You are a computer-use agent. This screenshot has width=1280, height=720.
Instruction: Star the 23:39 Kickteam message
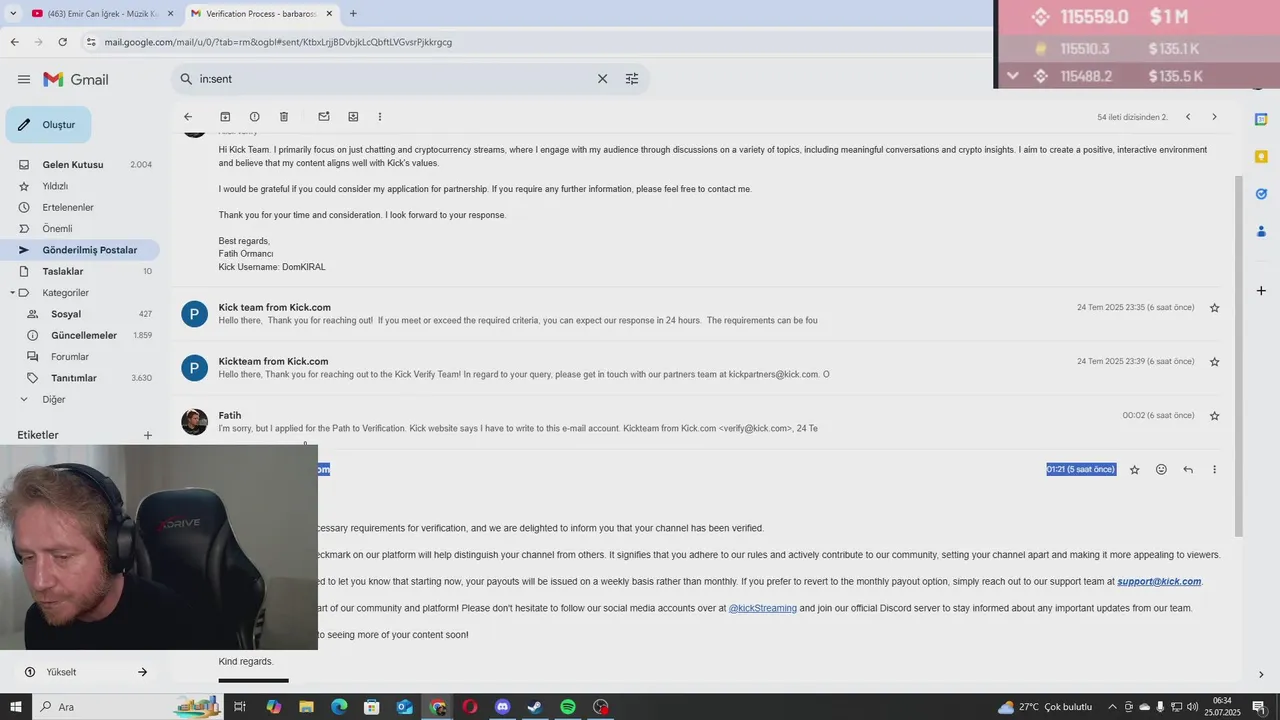(1215, 362)
